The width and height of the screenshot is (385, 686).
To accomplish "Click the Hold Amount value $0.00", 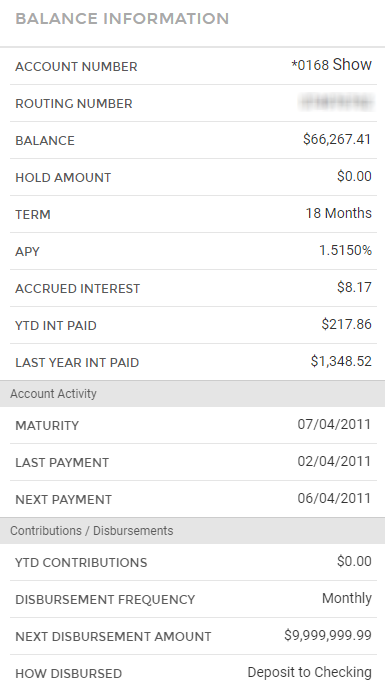I will click(354, 176).
